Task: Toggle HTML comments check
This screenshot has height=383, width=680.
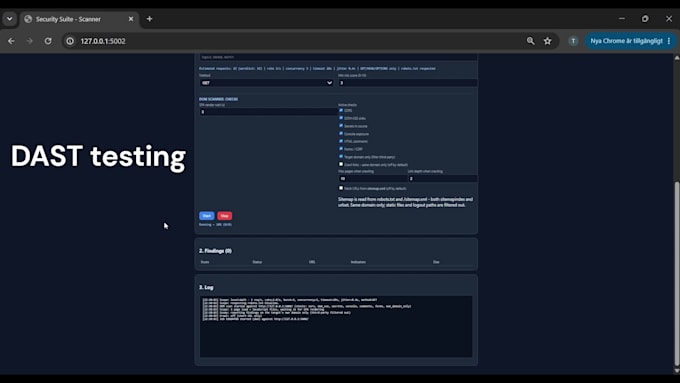Action: click(341, 141)
